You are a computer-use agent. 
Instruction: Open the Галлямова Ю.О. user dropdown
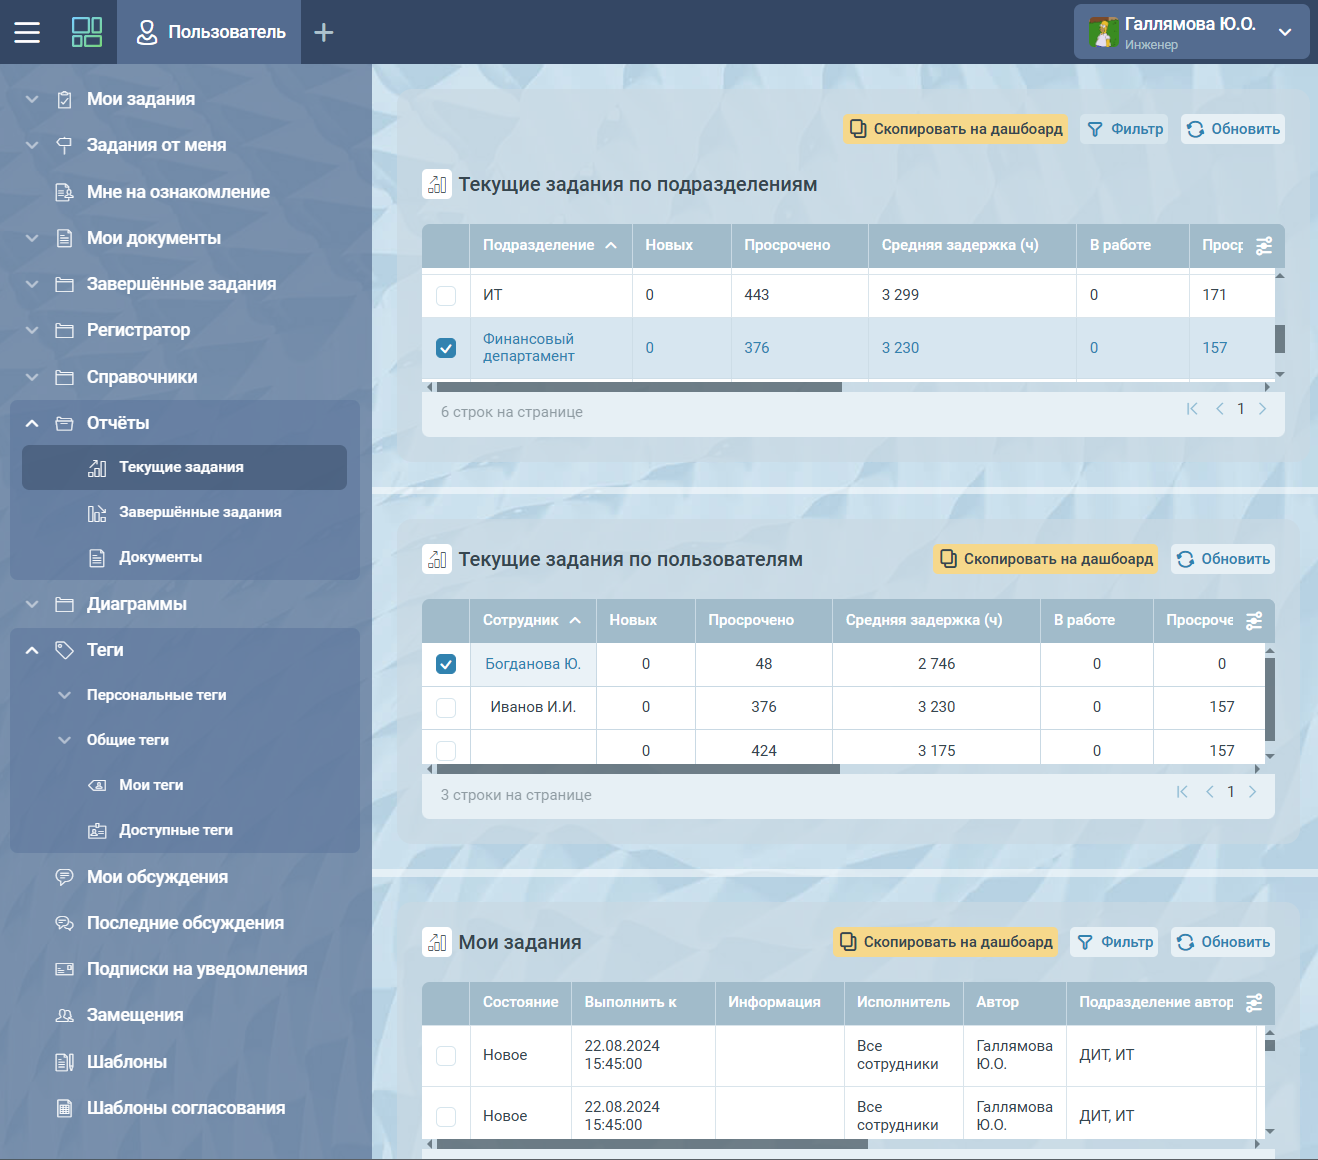(x=1285, y=32)
